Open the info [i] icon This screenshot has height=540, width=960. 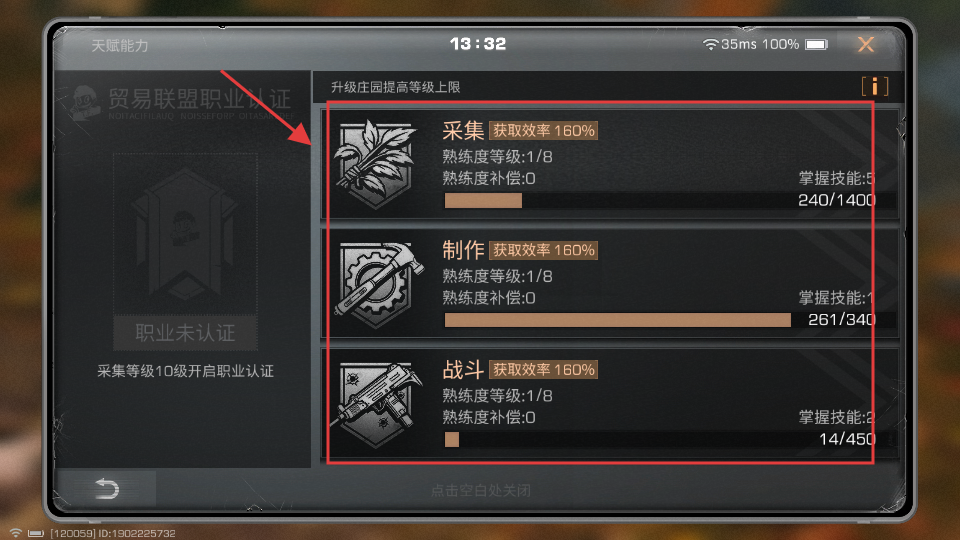click(874, 87)
